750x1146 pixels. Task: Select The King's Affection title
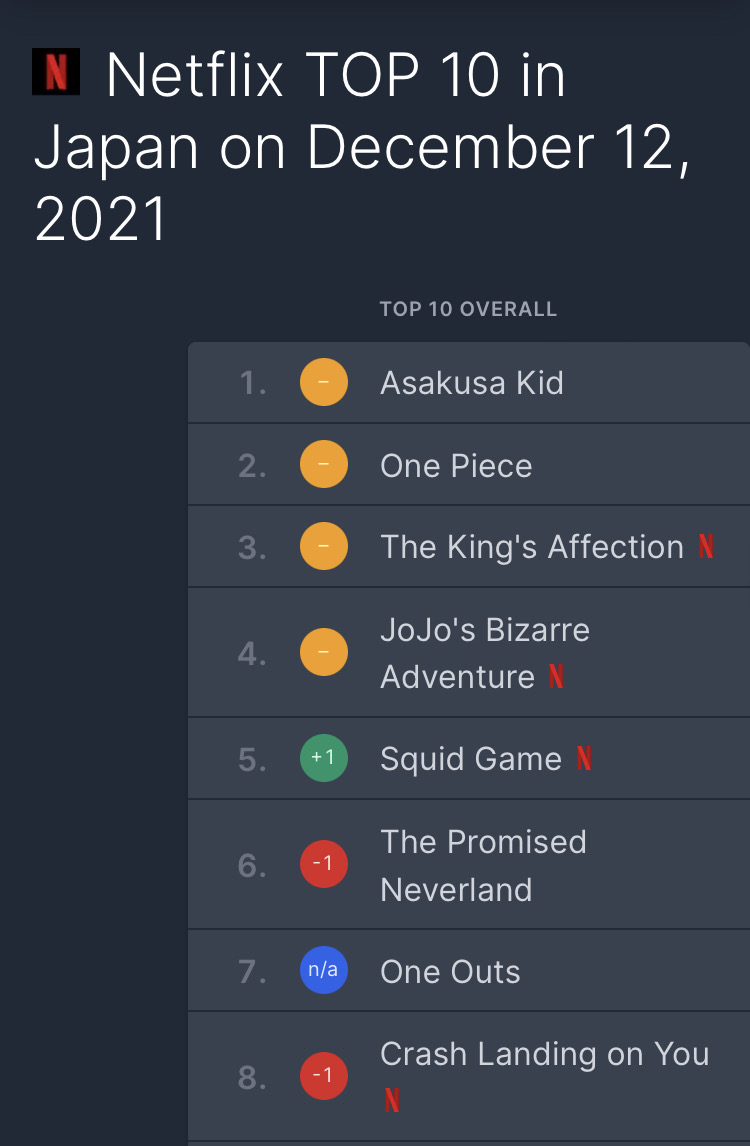(532, 547)
